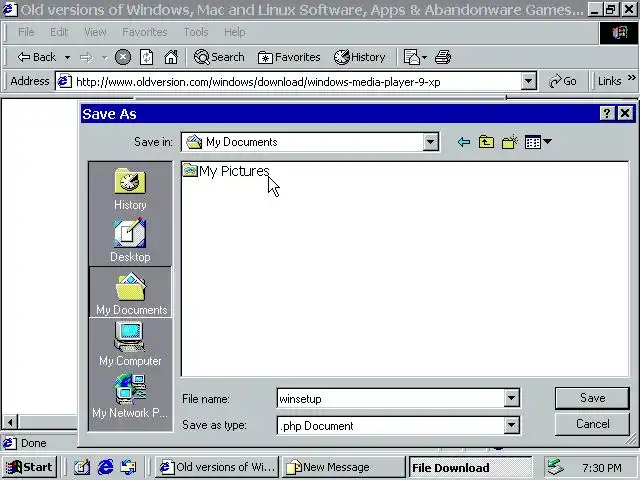Click the Cancel button

[592, 424]
